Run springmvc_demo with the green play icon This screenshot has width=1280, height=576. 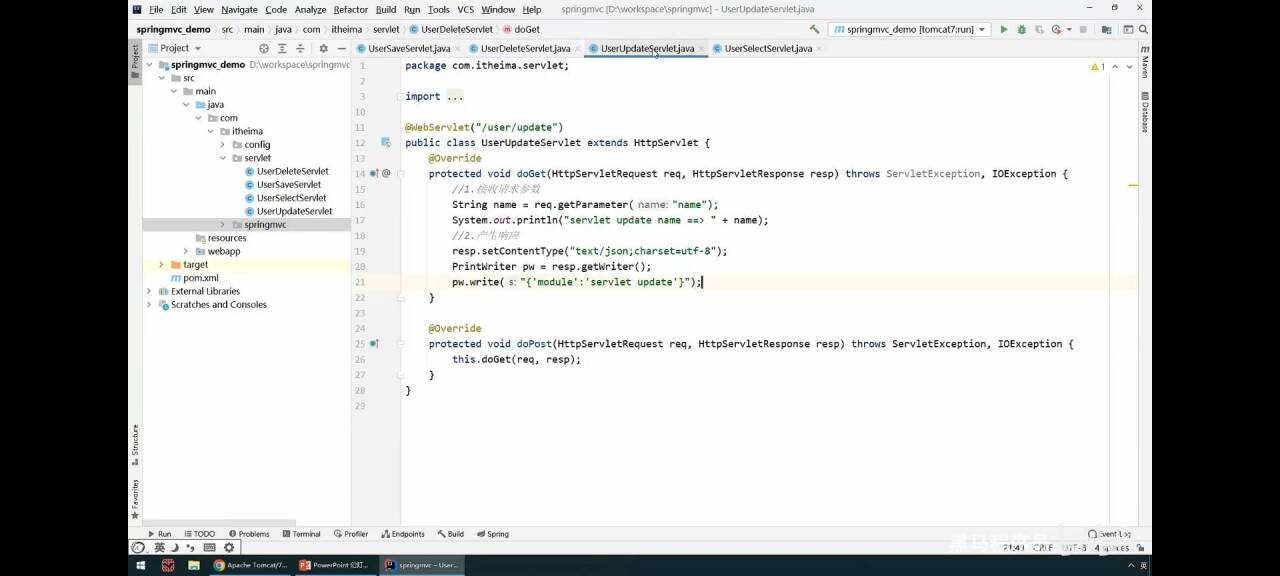click(1004, 30)
